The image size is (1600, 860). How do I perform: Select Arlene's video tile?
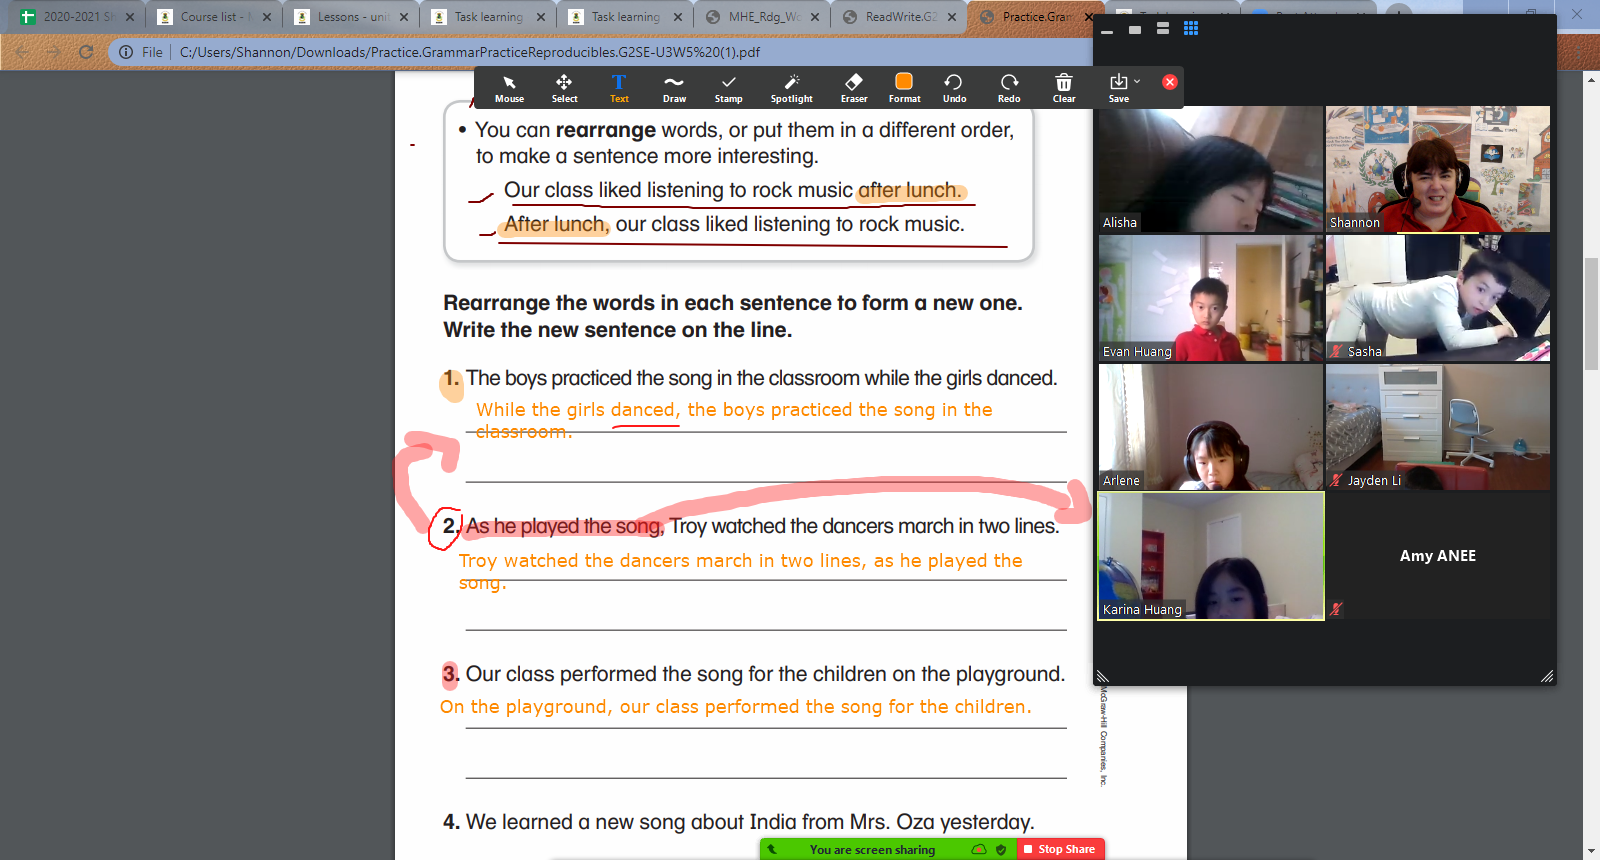pos(1210,427)
